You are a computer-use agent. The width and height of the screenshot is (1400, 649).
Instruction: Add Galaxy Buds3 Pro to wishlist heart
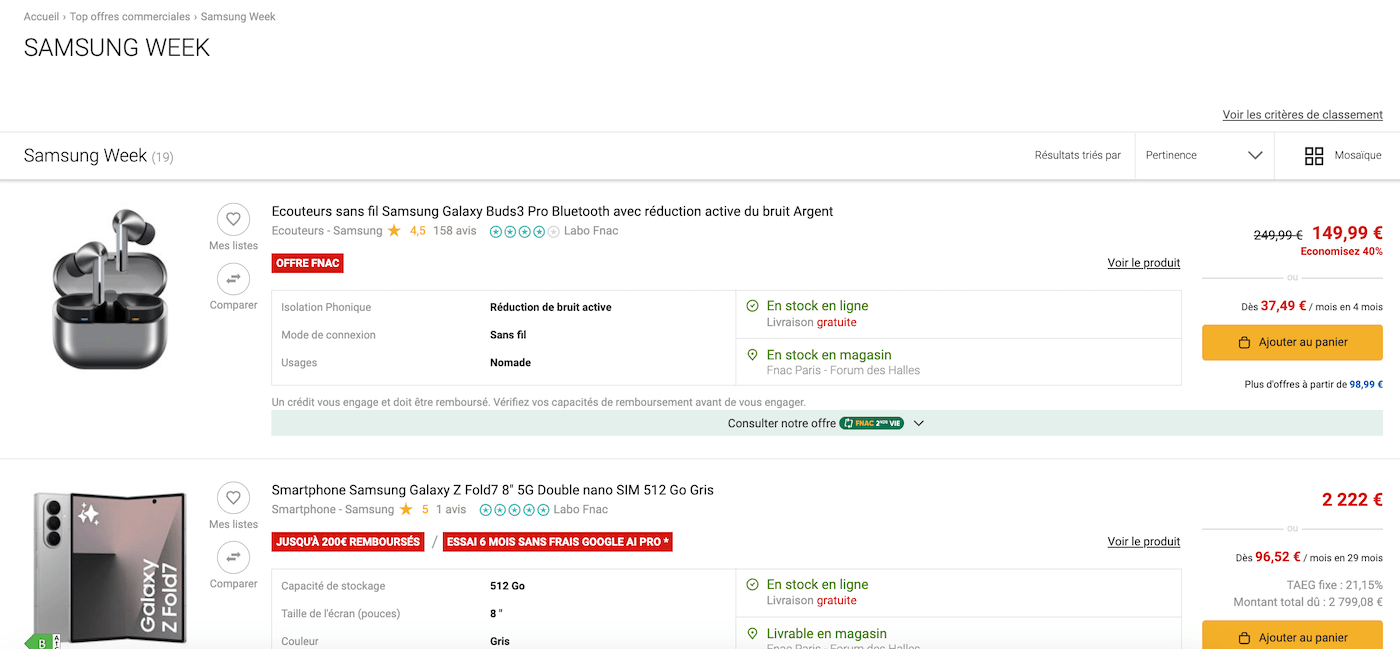(233, 219)
